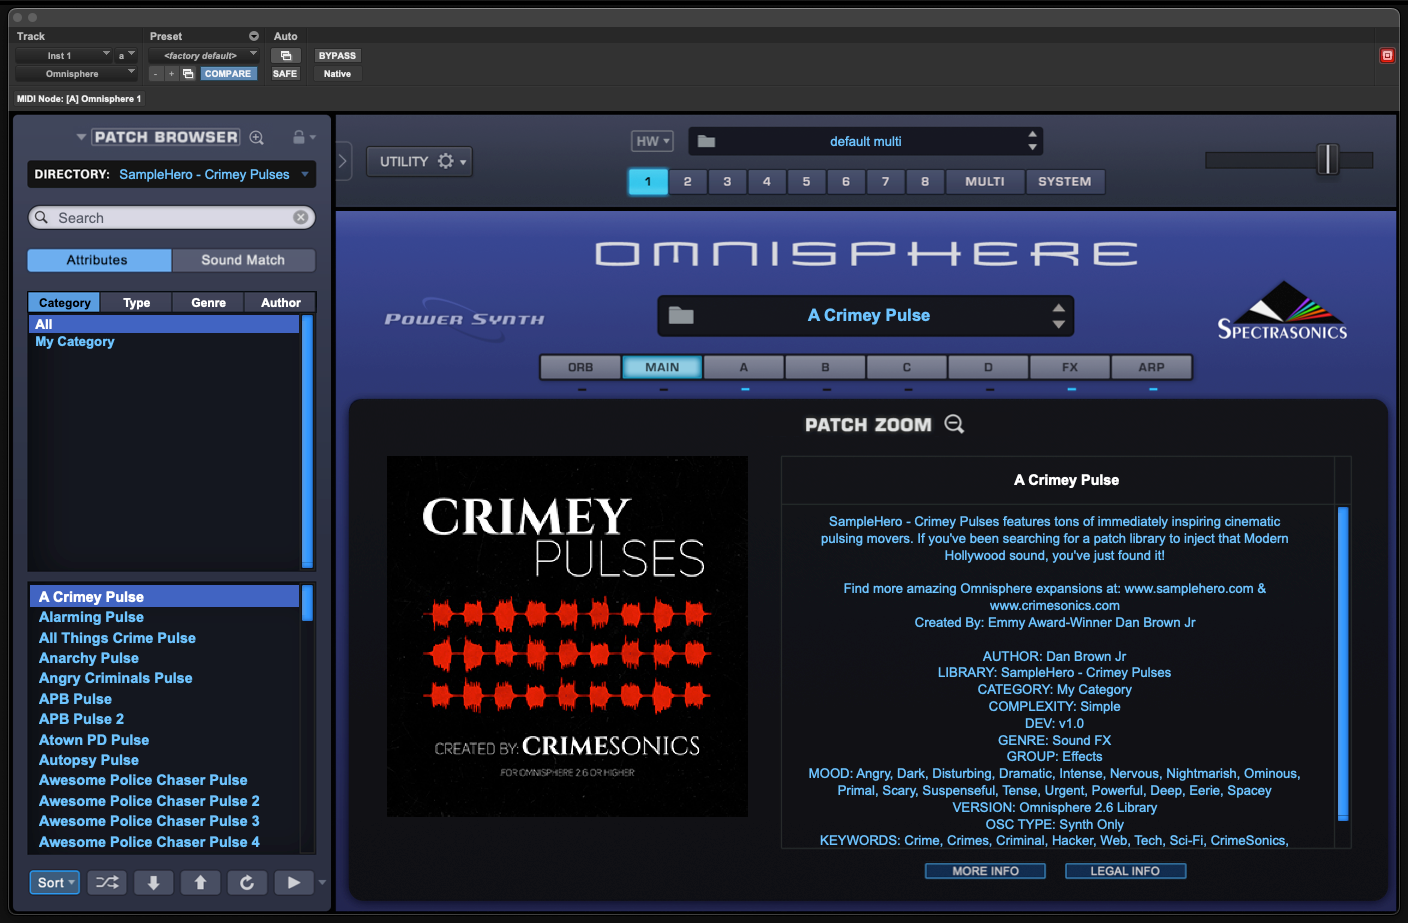1408x923 pixels.
Task: Open the factory default preset dropdown
Action: [204, 56]
